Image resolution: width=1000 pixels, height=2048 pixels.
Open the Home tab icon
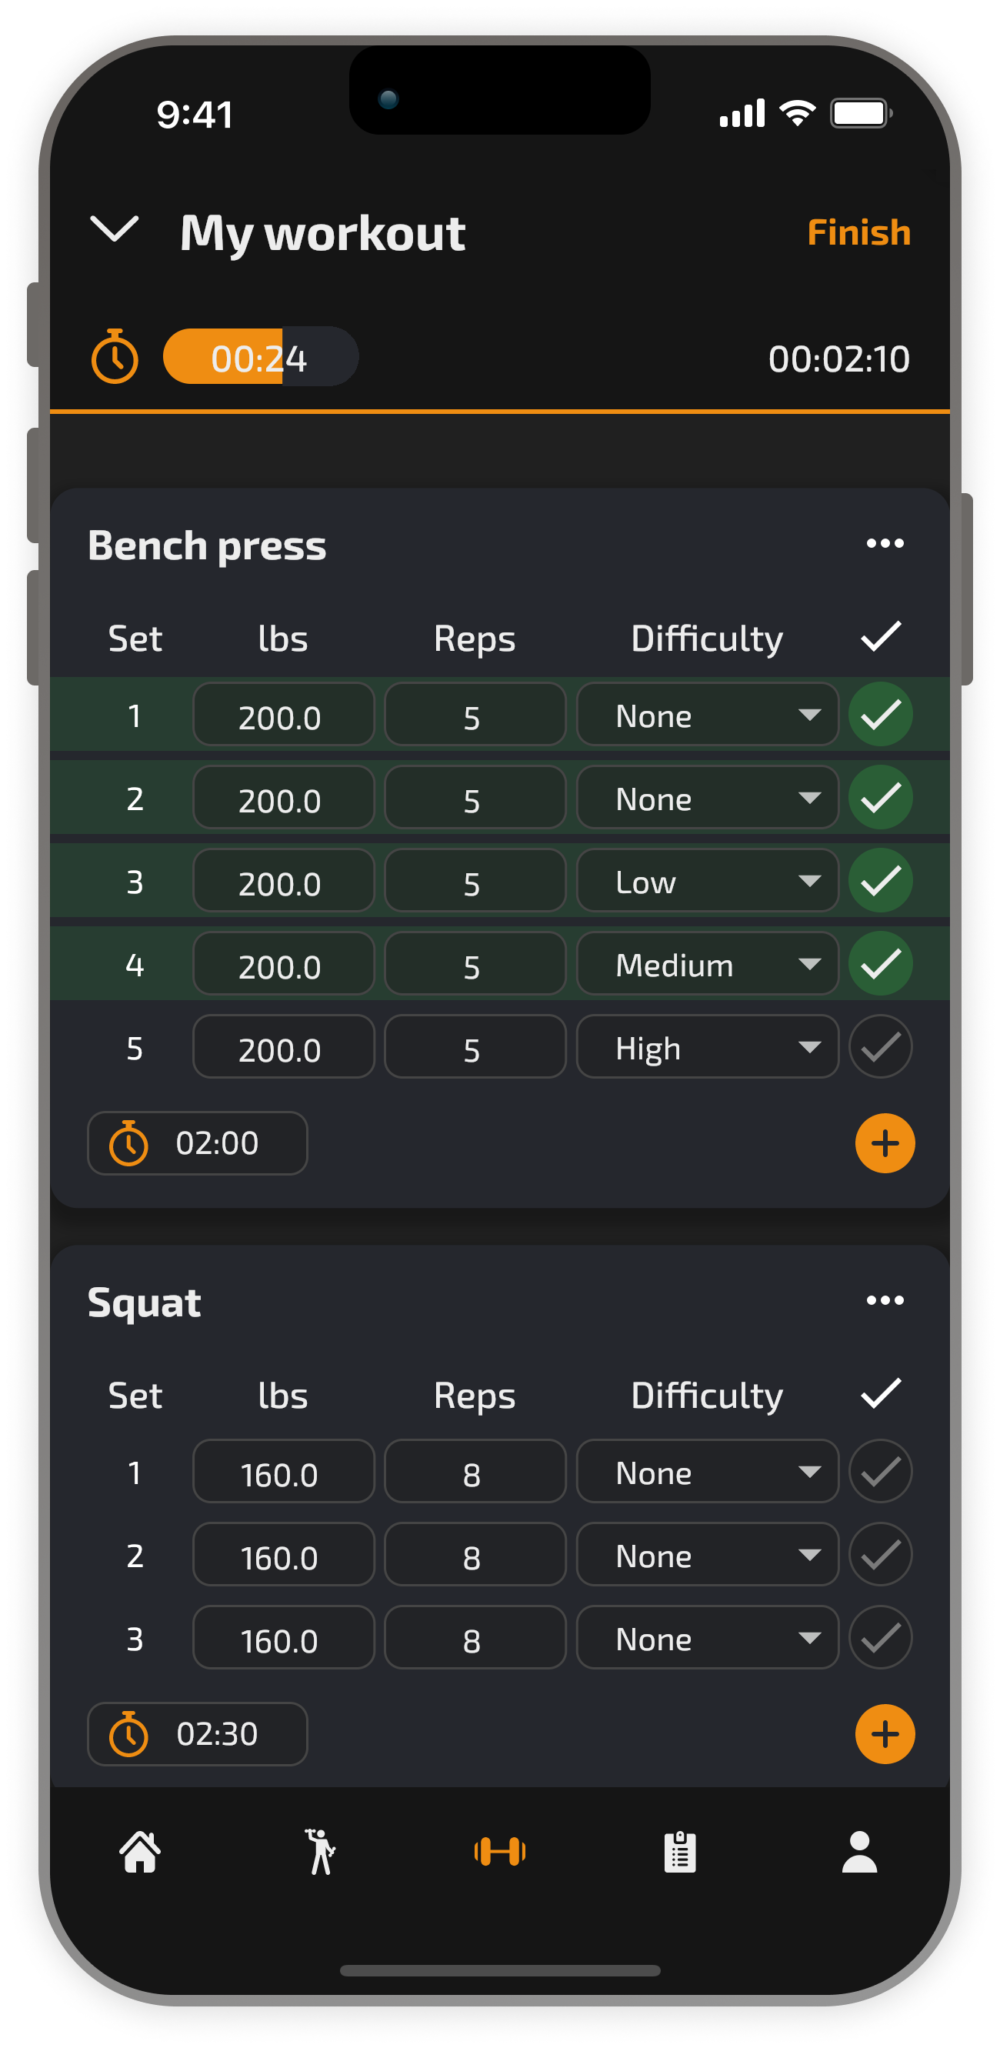[140, 1852]
